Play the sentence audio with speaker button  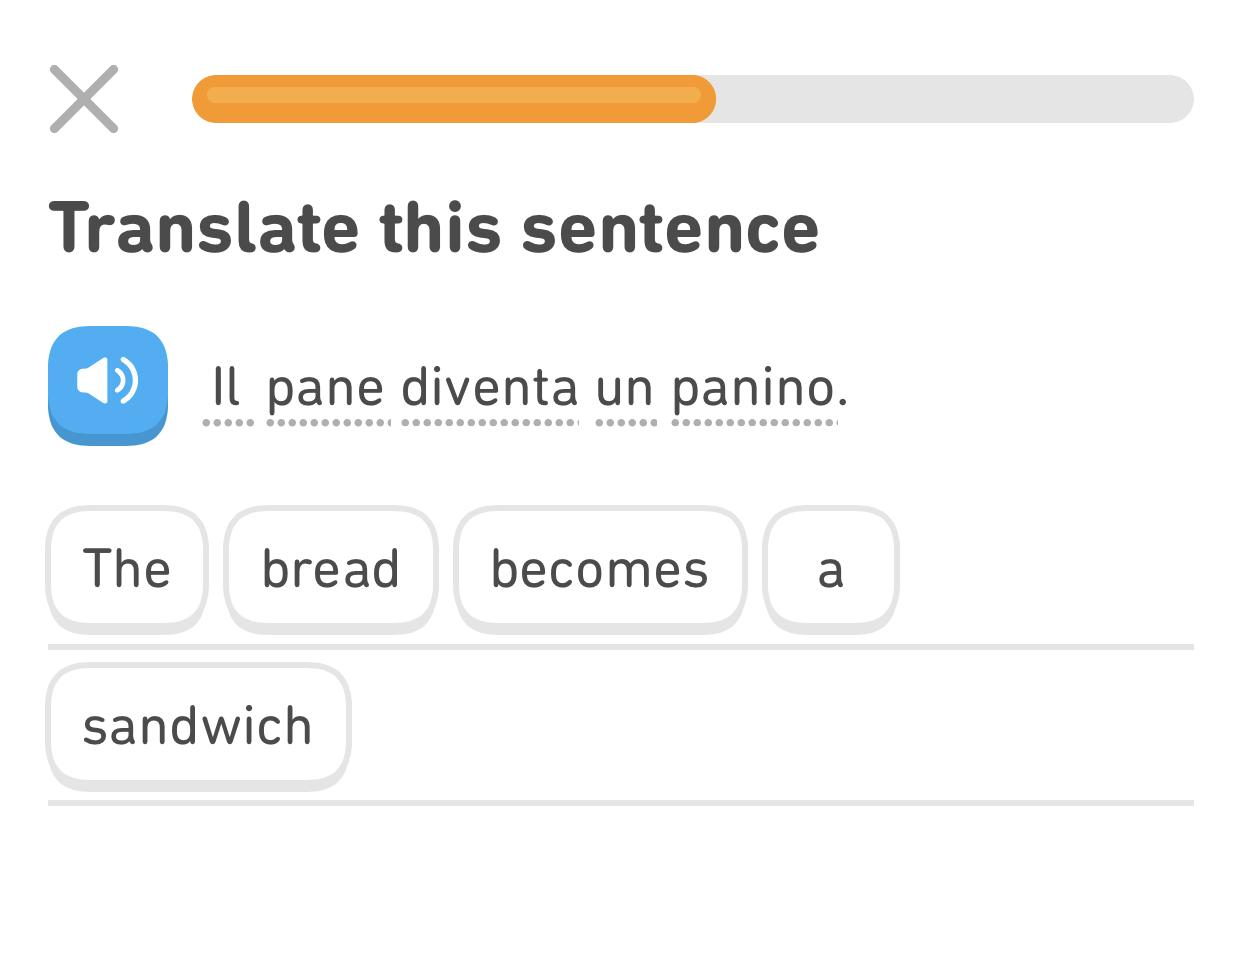coord(108,384)
